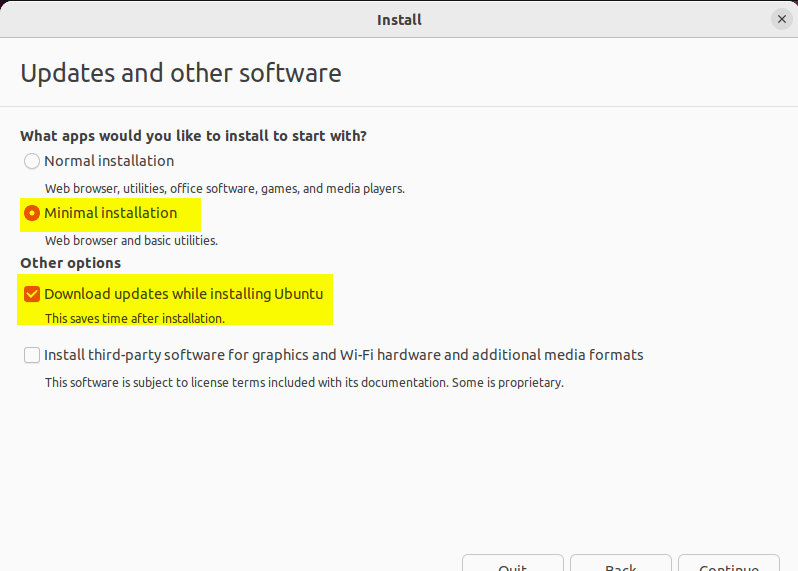The image size is (798, 571).
Task: Go to previous step with Back
Action: coord(620,564)
